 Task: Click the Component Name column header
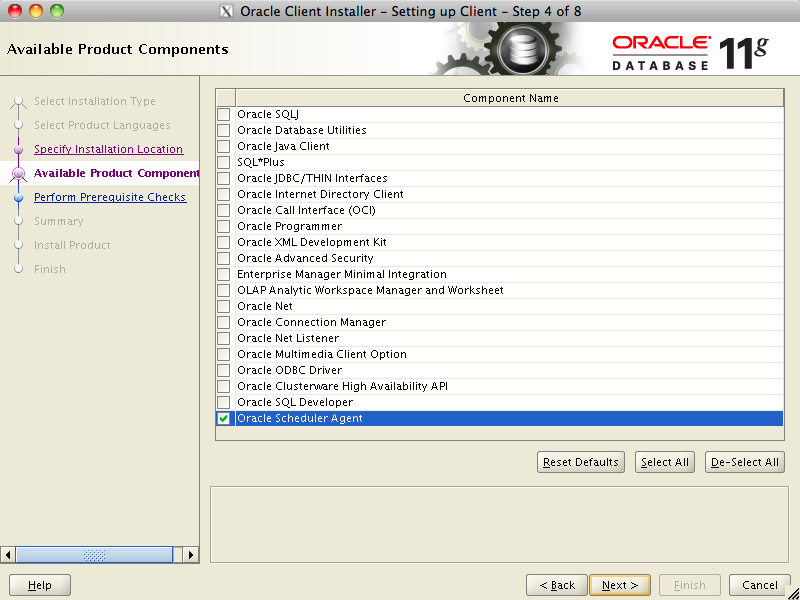tap(510, 98)
